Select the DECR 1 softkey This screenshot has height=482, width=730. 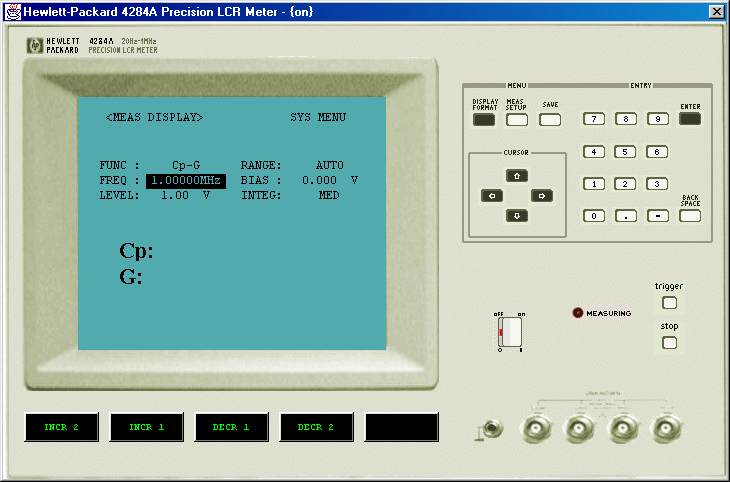231,427
